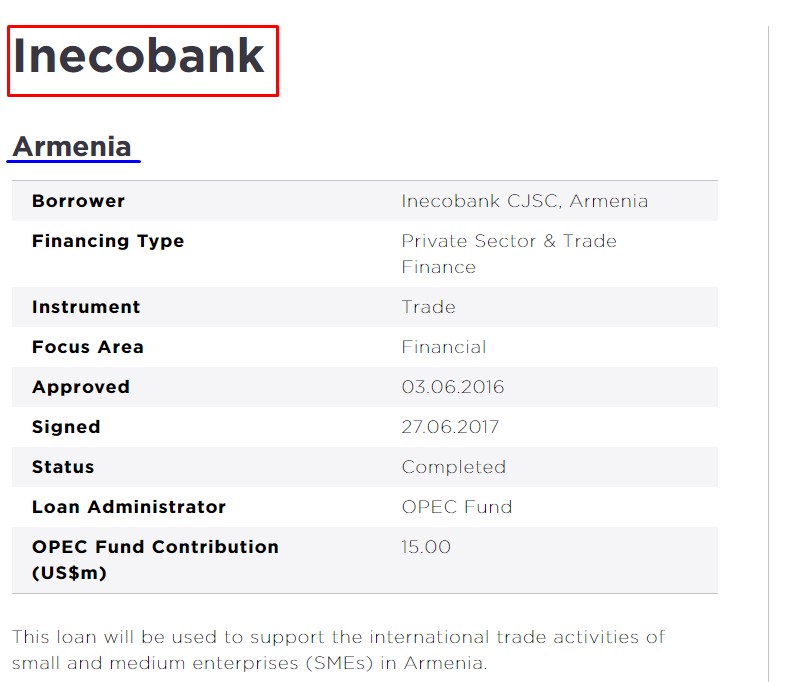
Task: Click the 'Completed' status value
Action: [x=453, y=467]
